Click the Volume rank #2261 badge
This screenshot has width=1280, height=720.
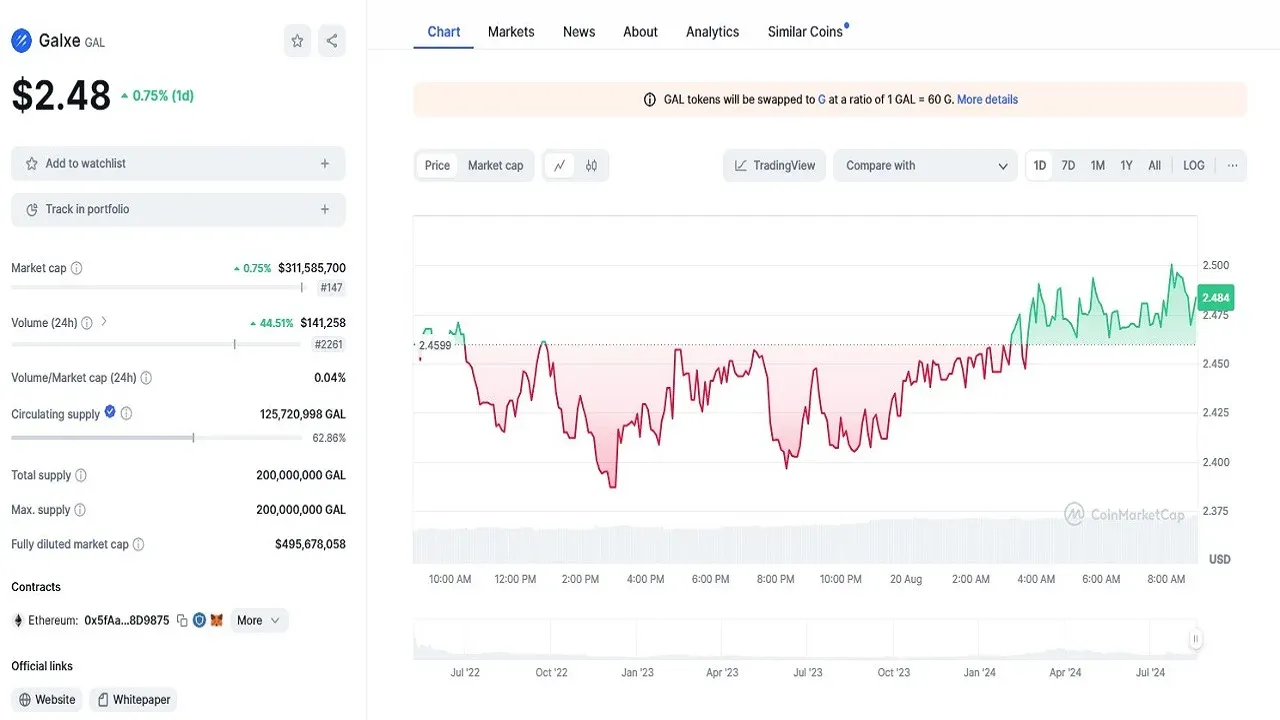point(329,344)
